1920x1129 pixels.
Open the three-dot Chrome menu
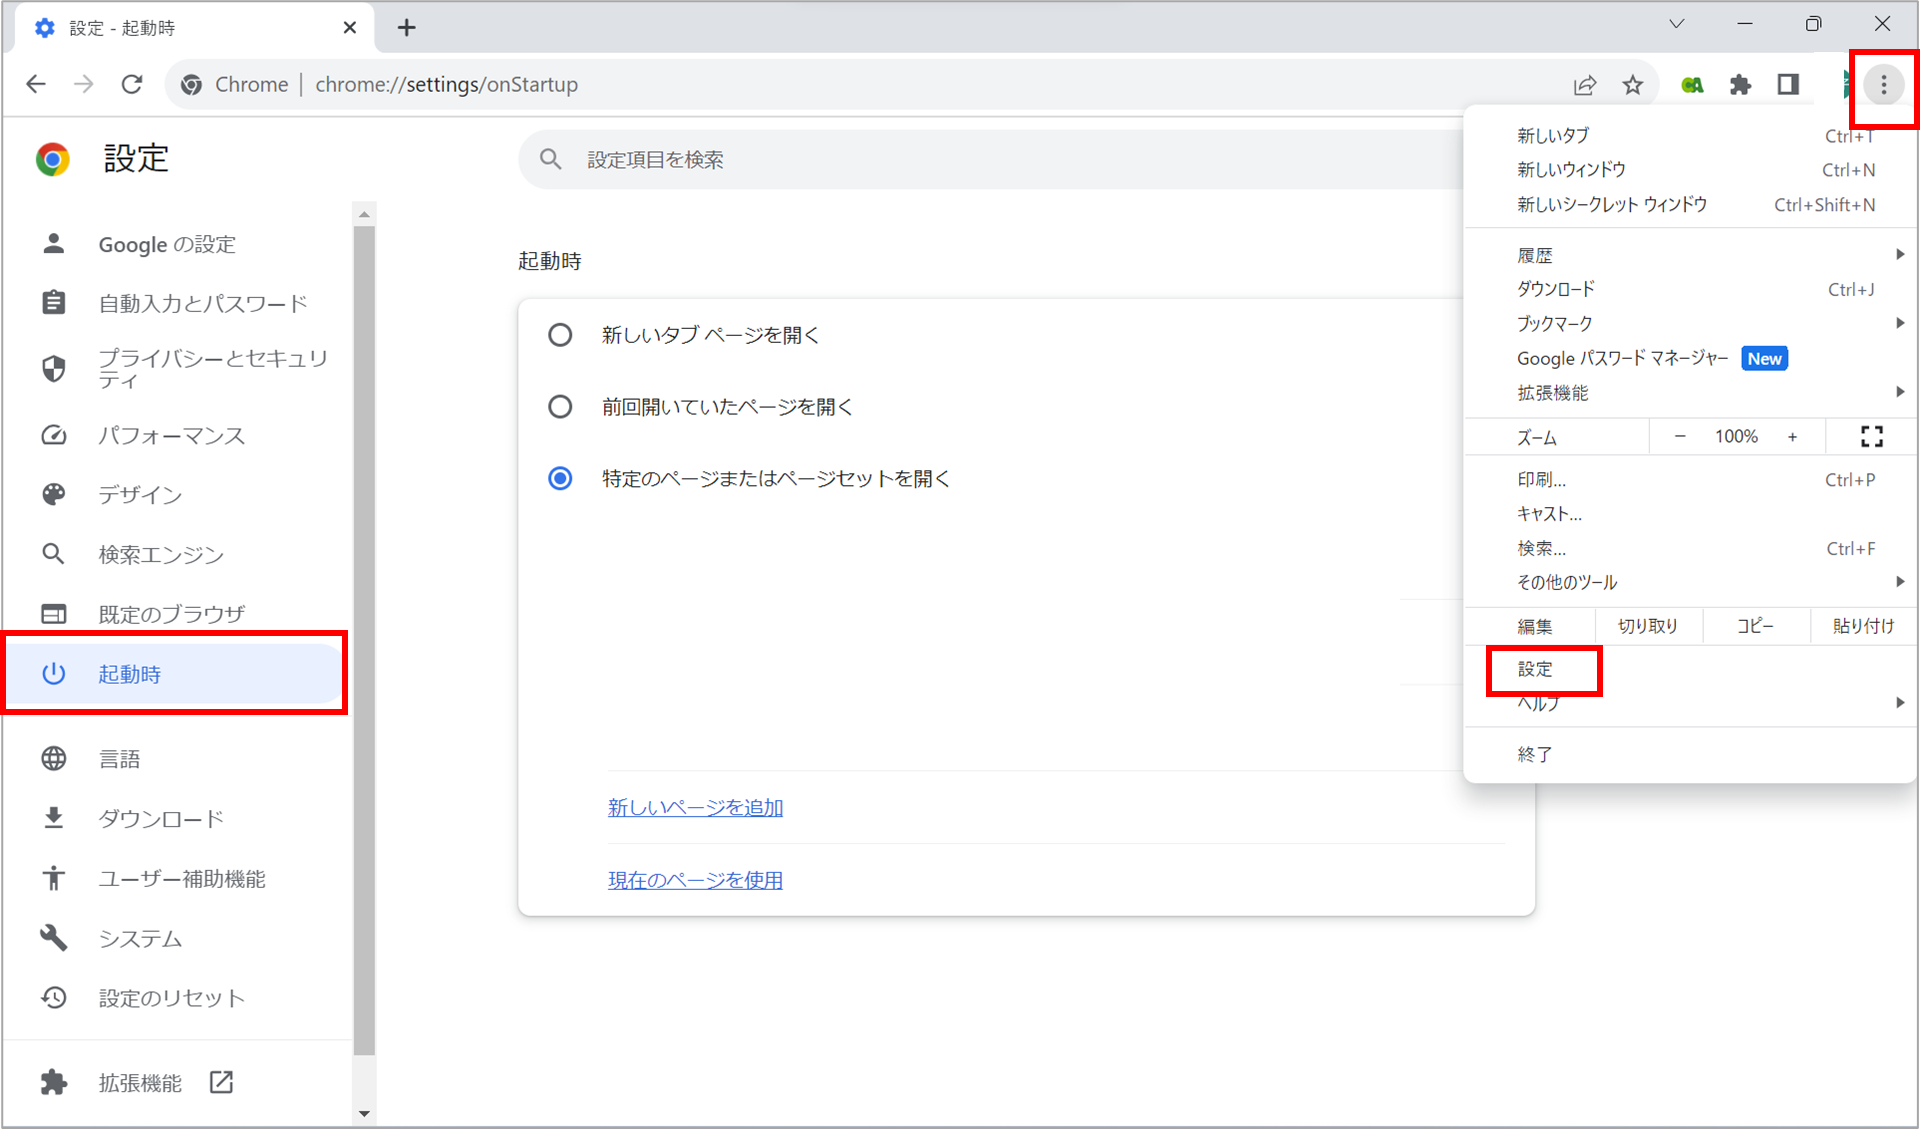(x=1884, y=85)
